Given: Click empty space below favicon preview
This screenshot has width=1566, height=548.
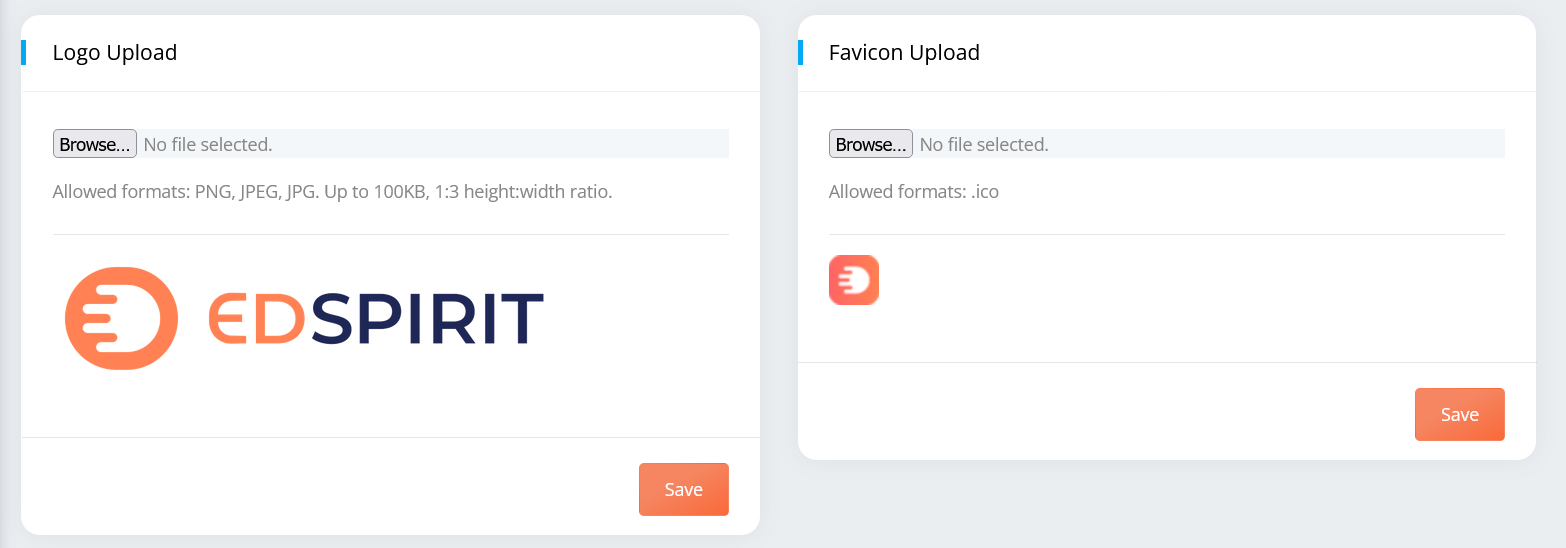Looking at the screenshot, I should pos(1166,334).
